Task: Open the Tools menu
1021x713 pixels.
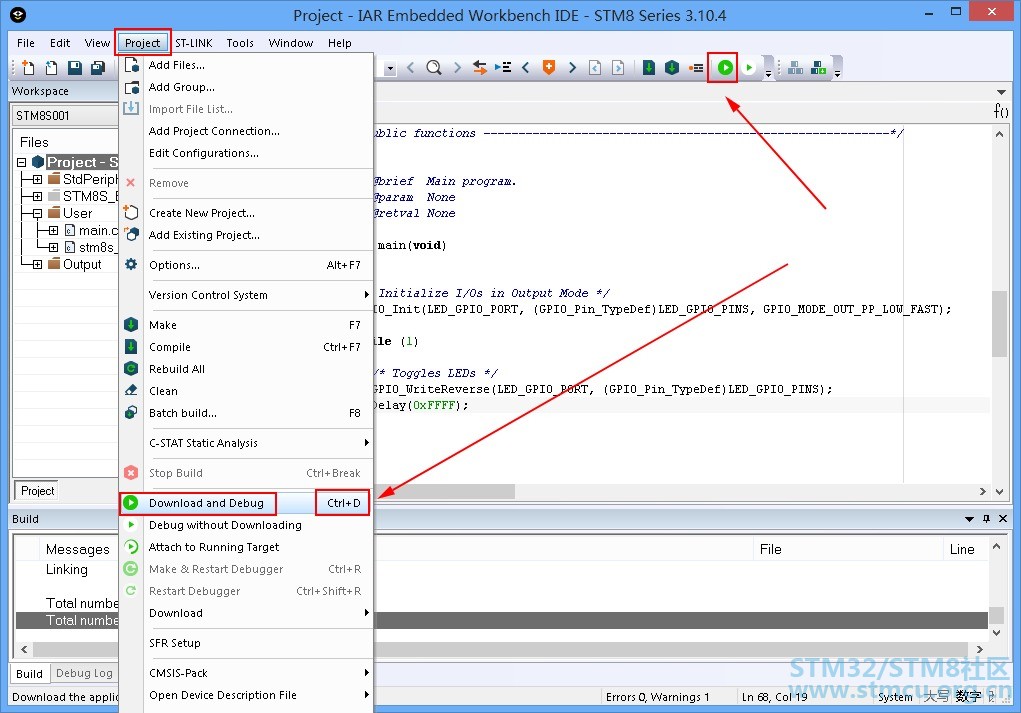Action: pyautogui.click(x=240, y=43)
